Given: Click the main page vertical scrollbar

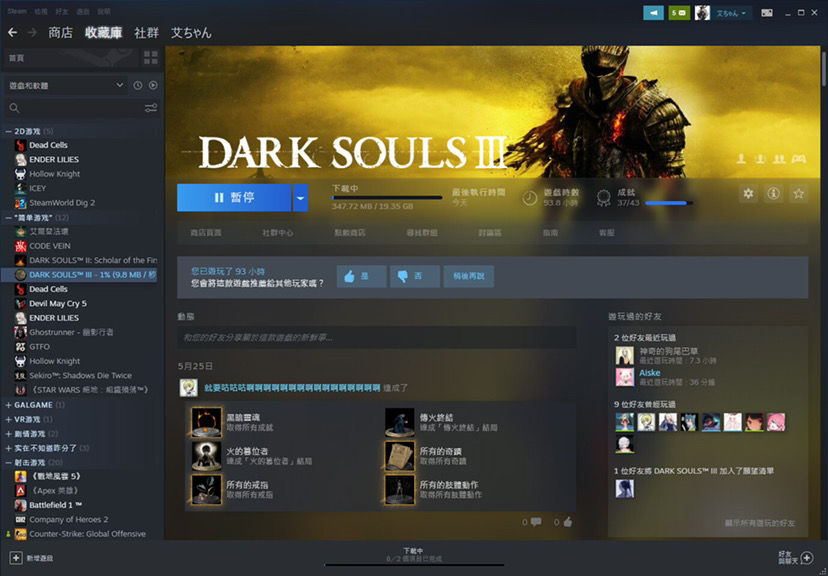Looking at the screenshot, I should (x=823, y=69).
